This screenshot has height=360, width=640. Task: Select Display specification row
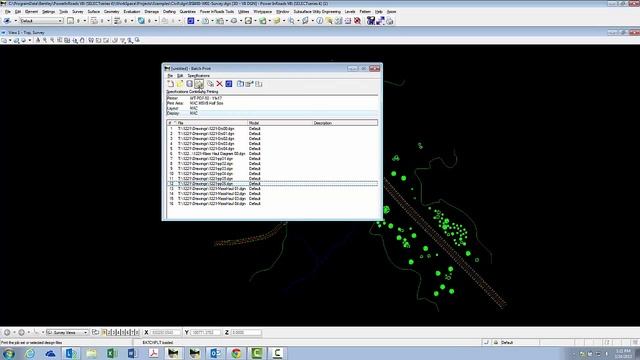(272, 113)
